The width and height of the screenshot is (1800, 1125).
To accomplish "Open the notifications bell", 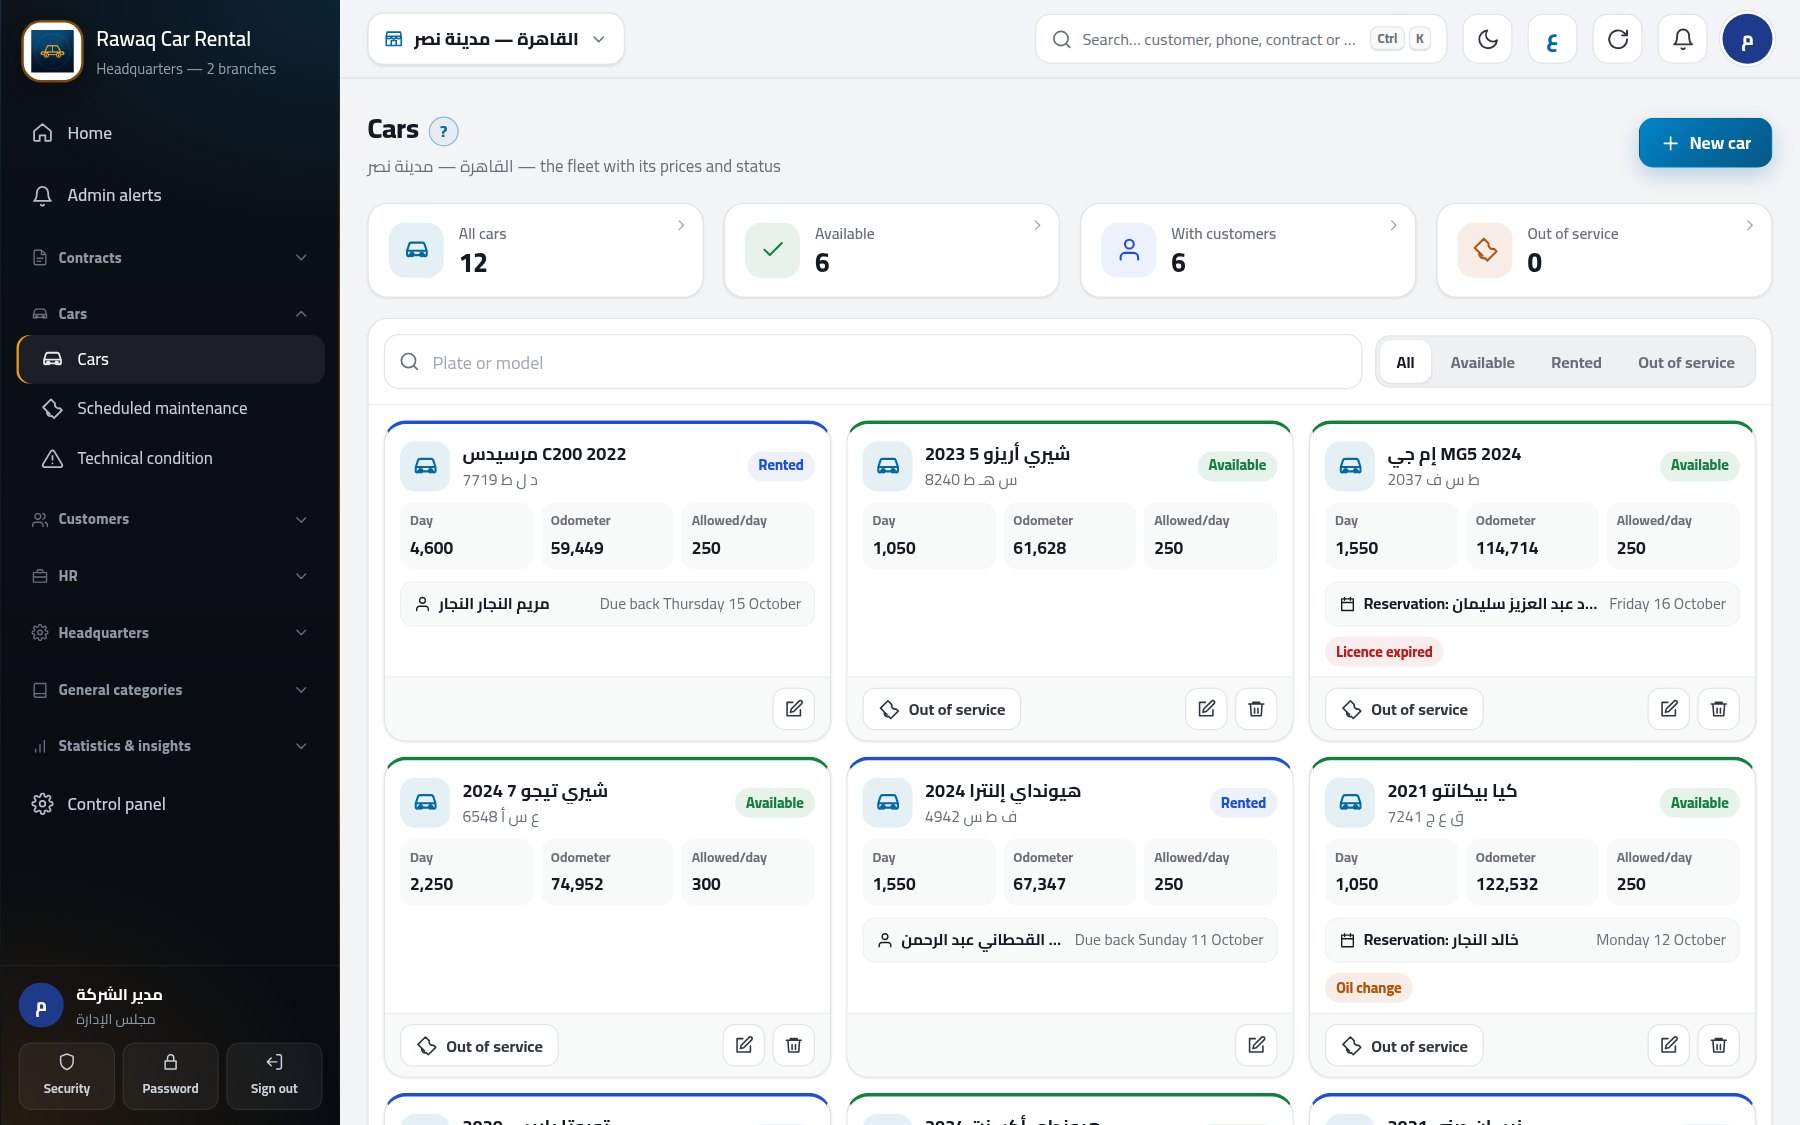I will click(x=1683, y=39).
